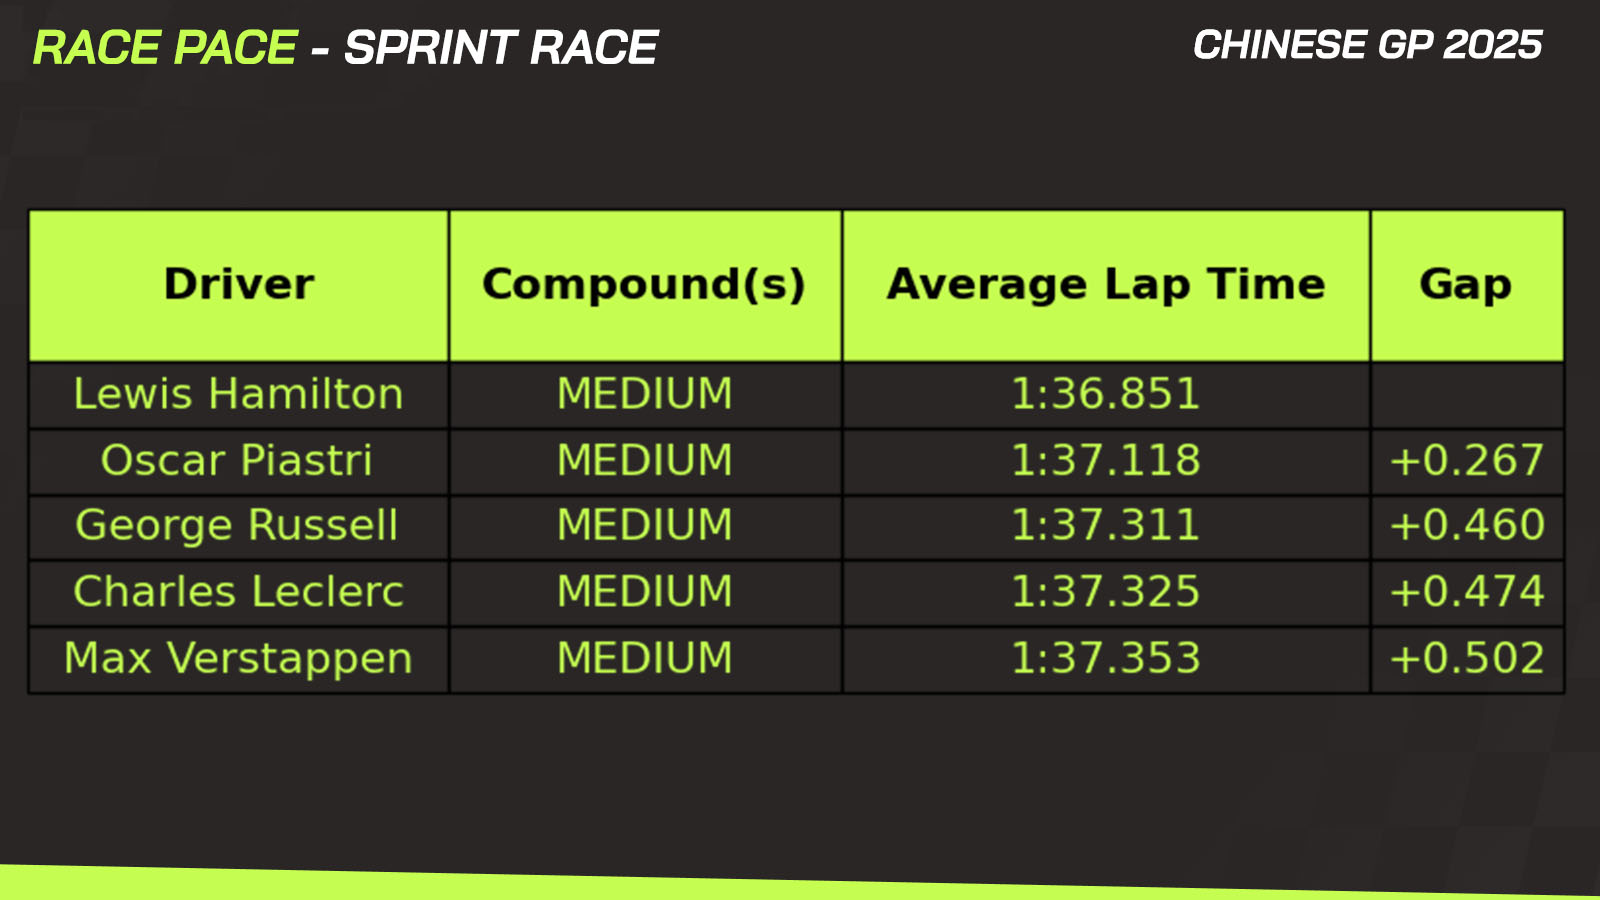Click the +0.502 gap value
The image size is (1600, 900).
[x=1467, y=659]
